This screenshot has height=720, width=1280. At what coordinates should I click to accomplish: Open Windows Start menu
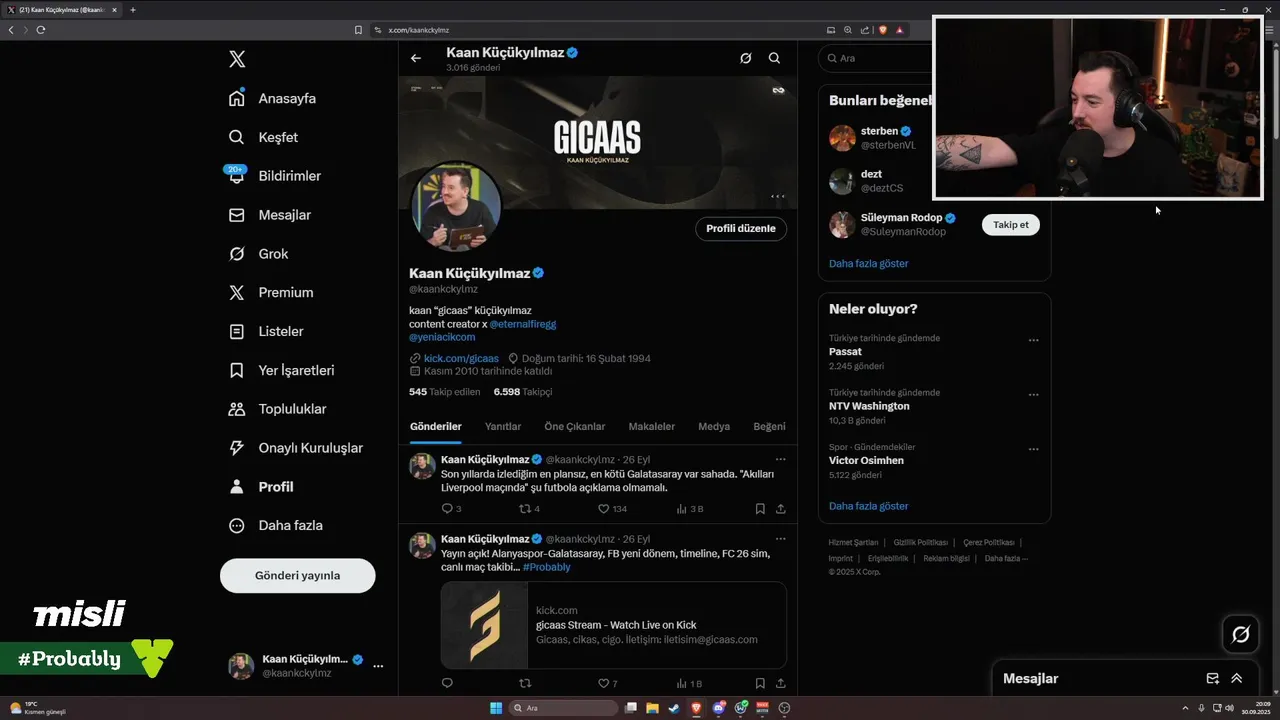coord(496,708)
